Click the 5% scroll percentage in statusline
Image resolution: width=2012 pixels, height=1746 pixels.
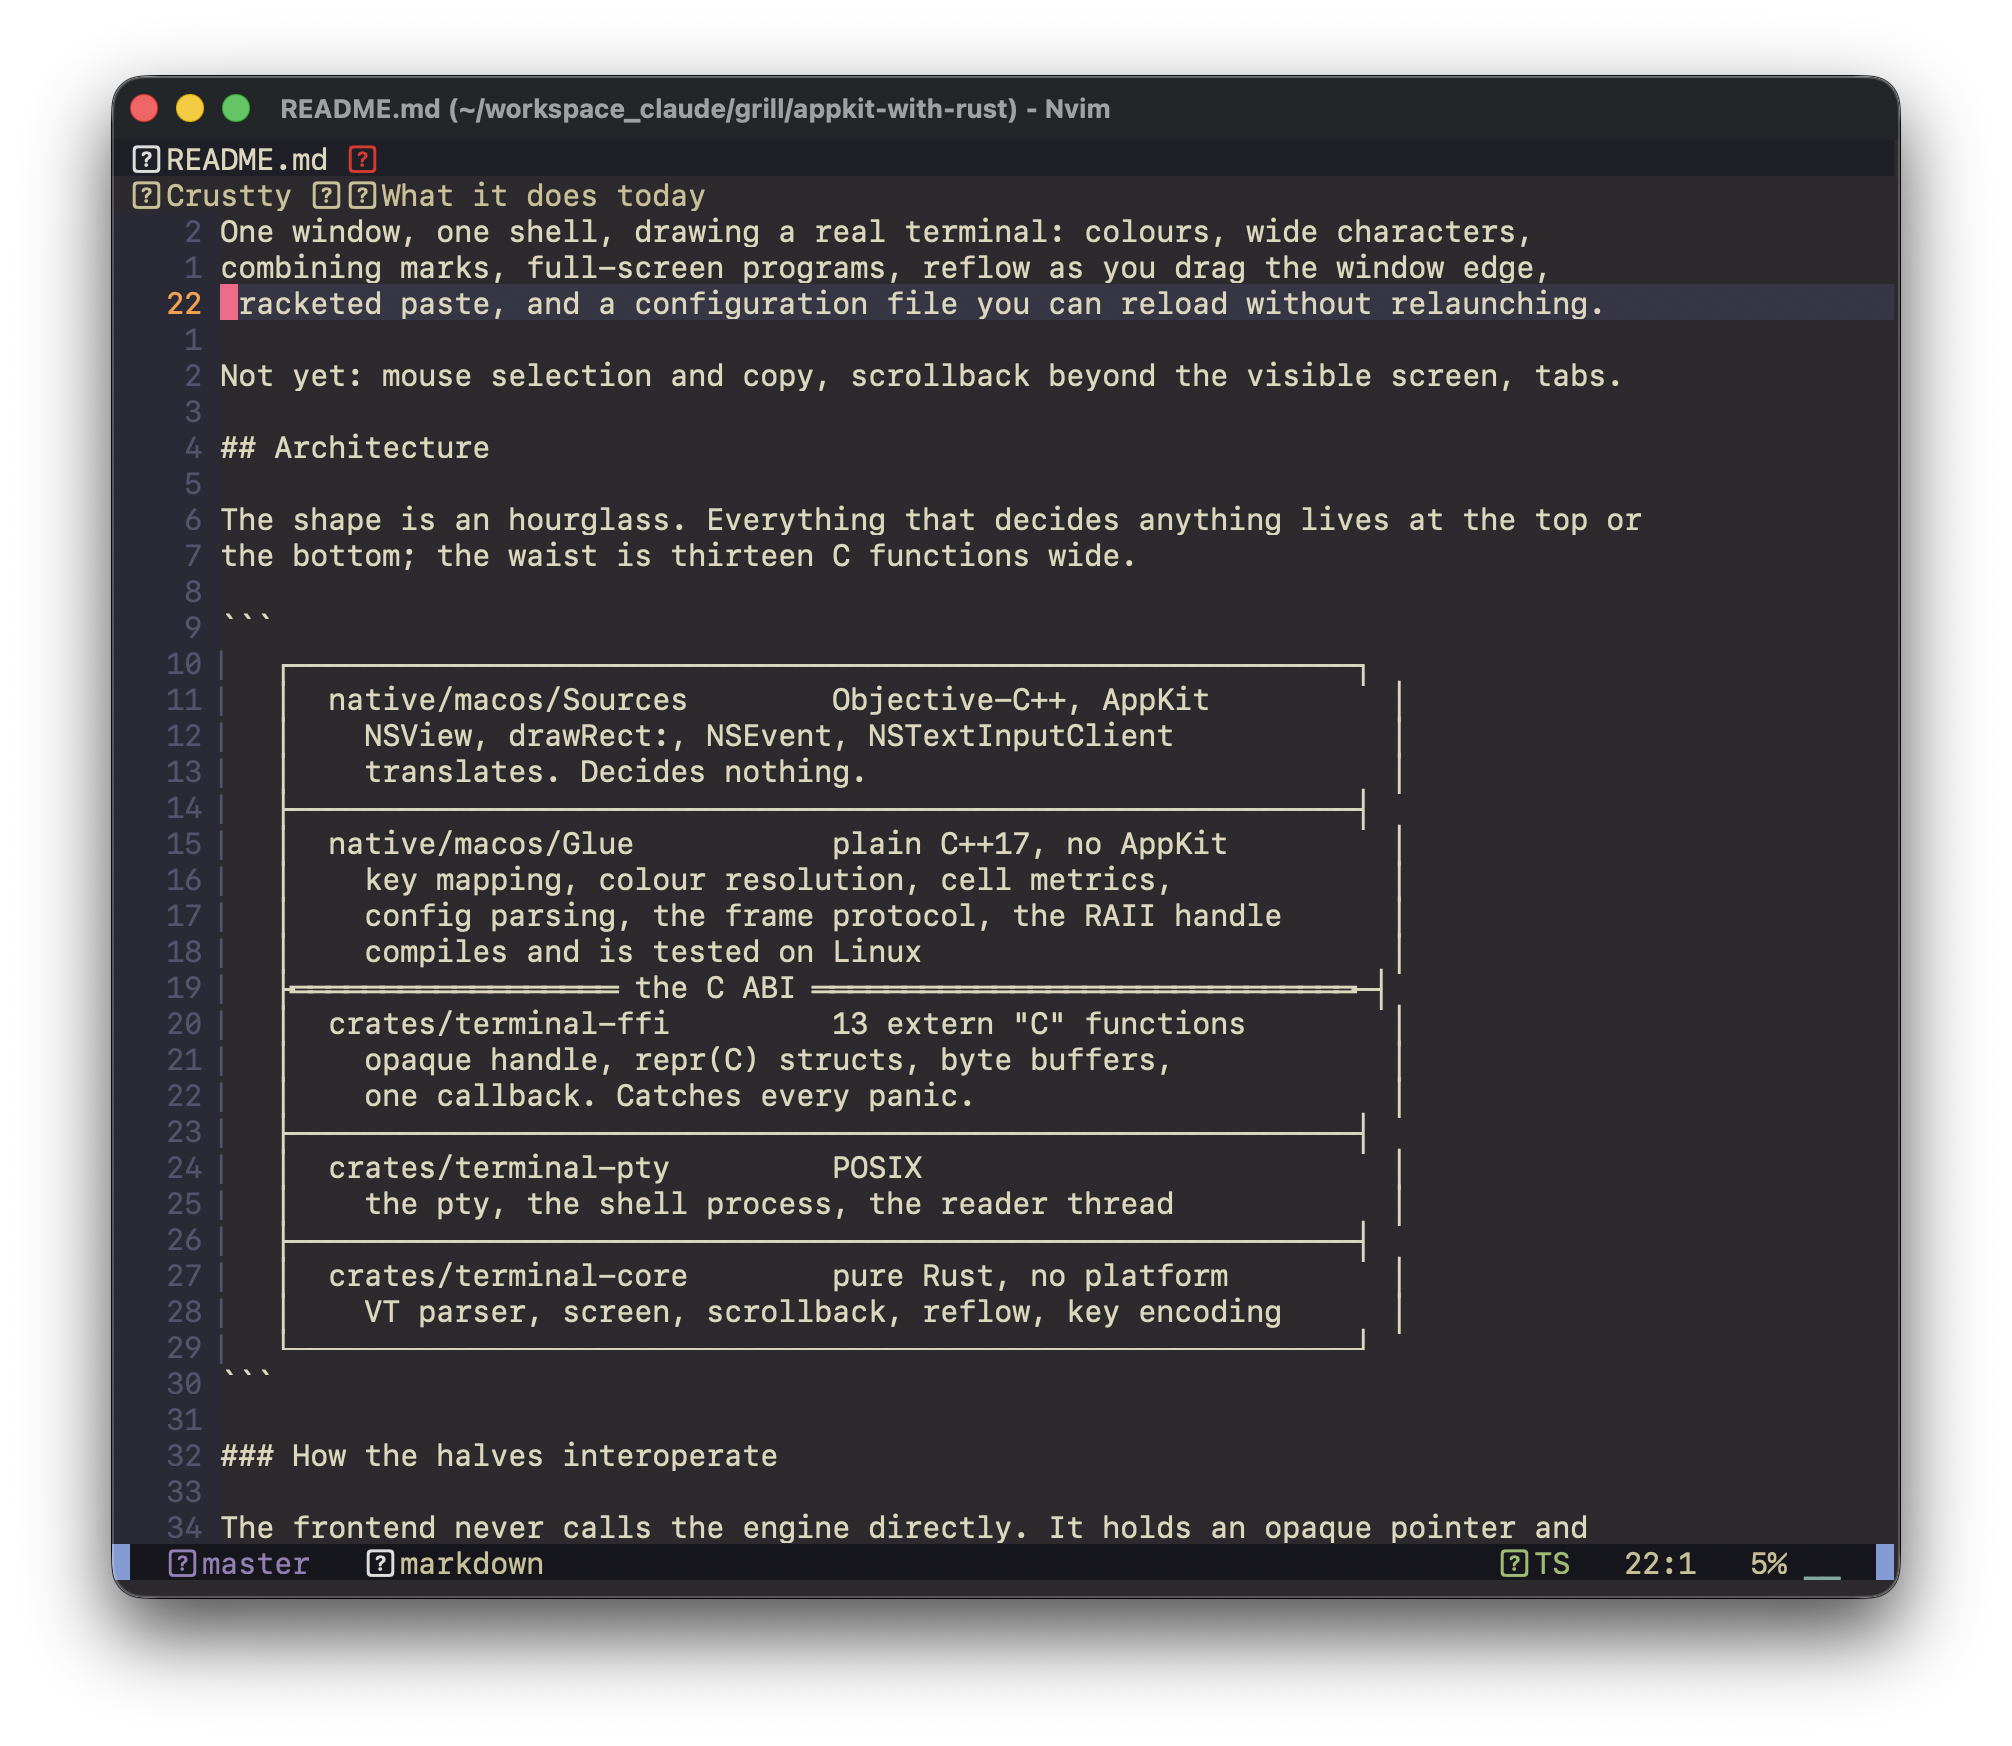pyautogui.click(x=1768, y=1563)
